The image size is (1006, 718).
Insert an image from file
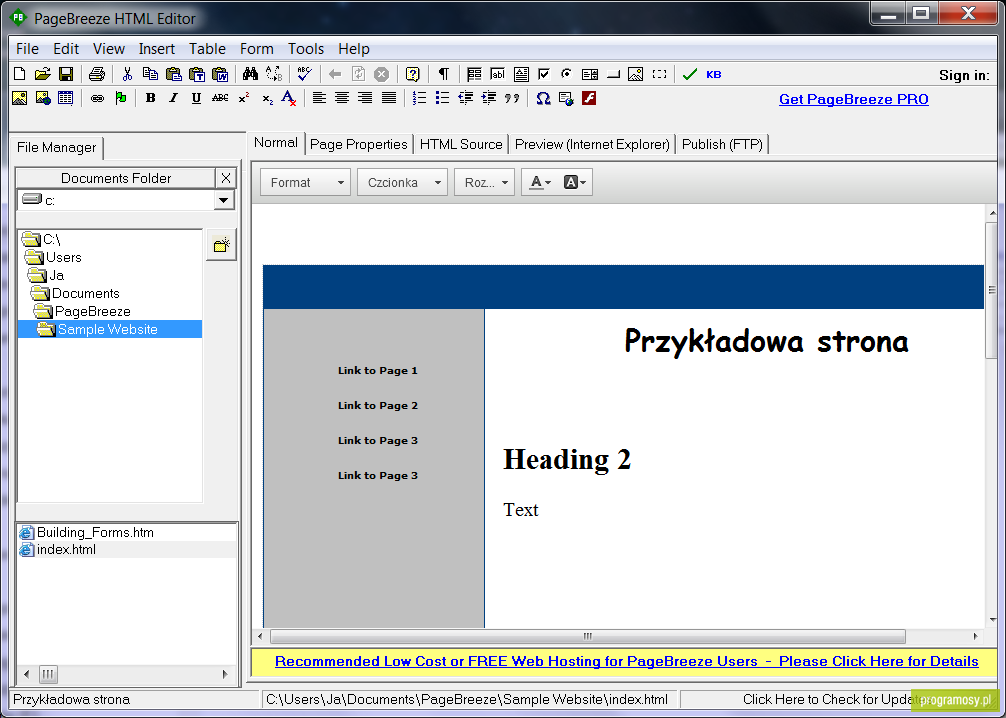(19, 98)
